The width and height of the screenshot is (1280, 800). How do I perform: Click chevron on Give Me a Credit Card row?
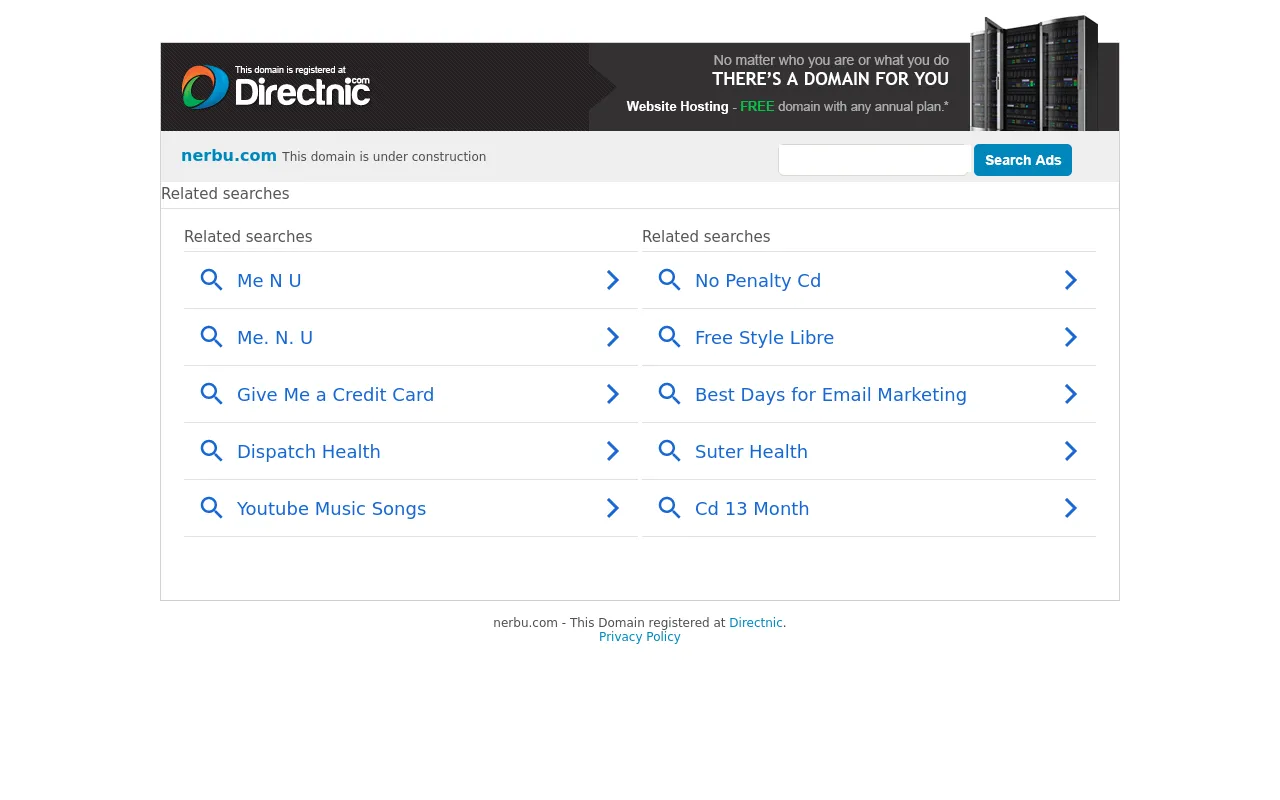pyautogui.click(x=613, y=394)
